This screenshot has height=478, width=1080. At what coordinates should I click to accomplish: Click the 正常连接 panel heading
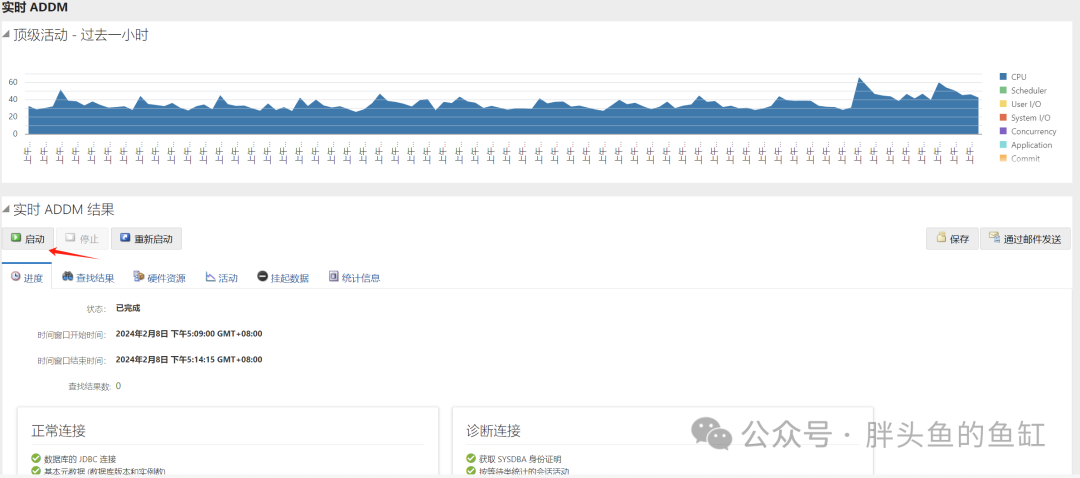(x=59, y=431)
